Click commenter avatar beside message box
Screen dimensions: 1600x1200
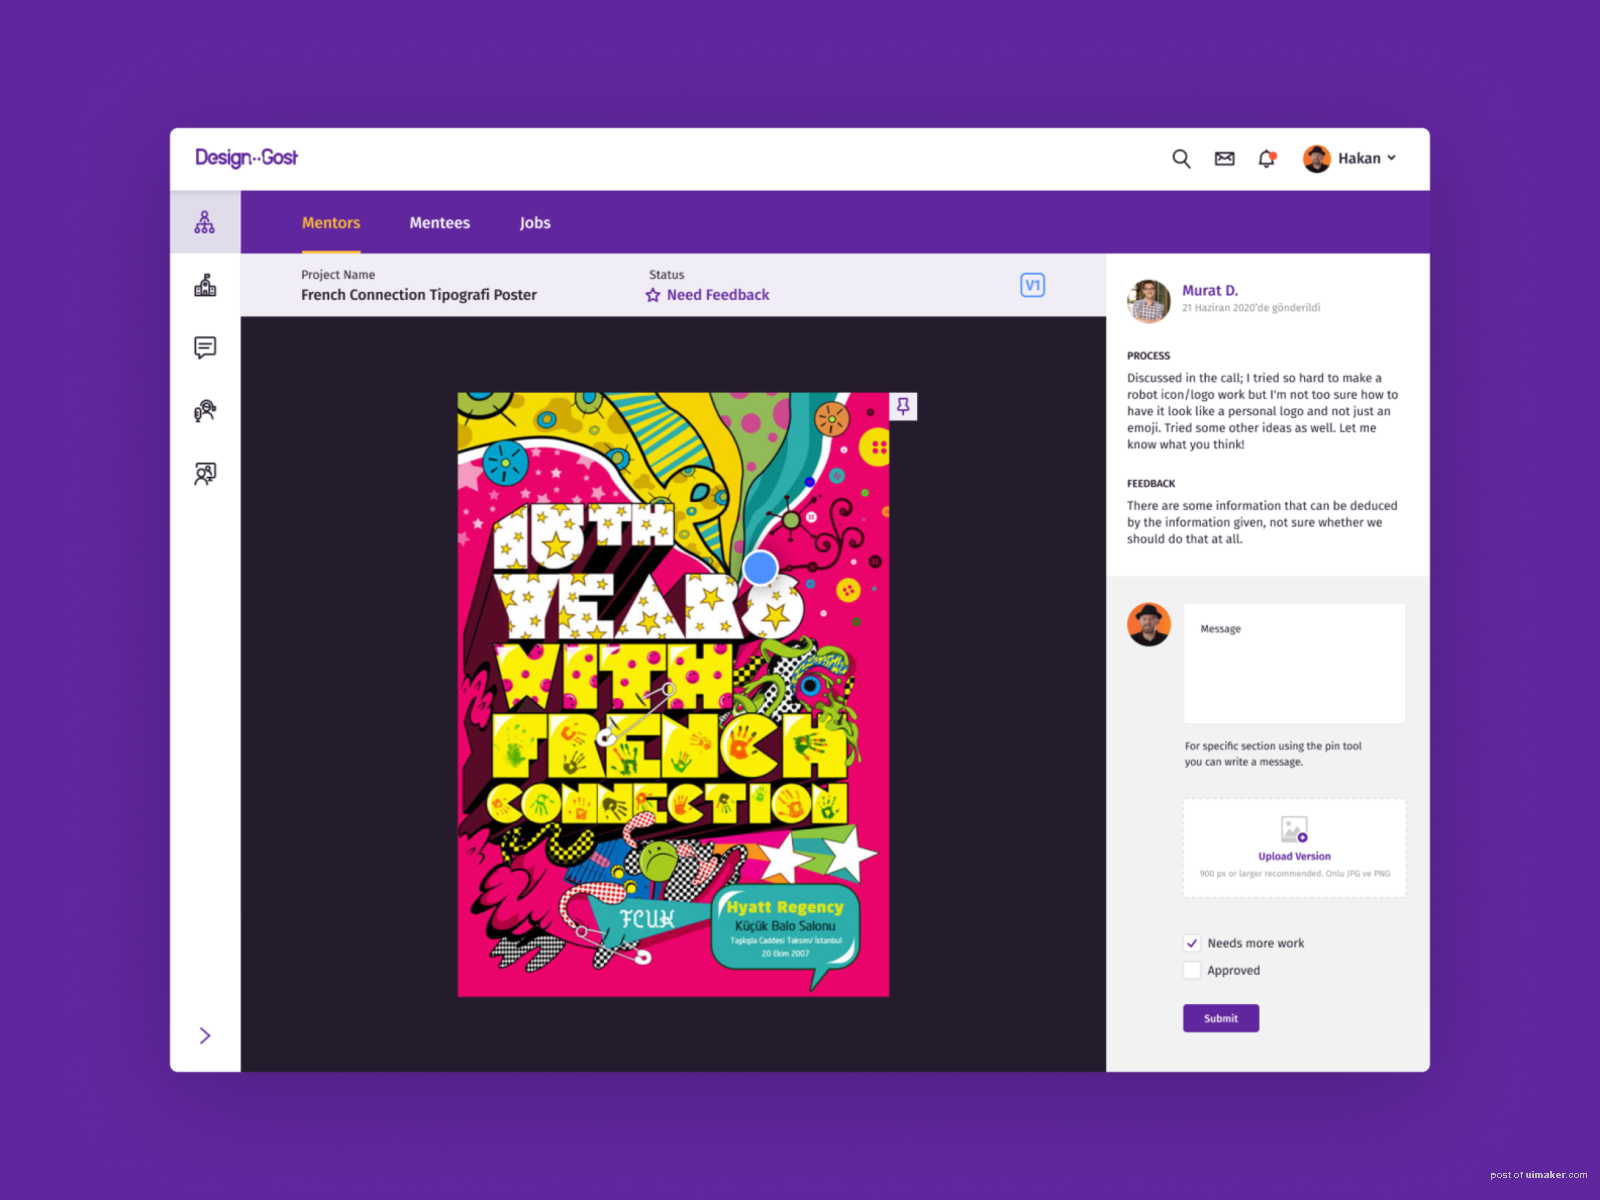[1149, 625]
